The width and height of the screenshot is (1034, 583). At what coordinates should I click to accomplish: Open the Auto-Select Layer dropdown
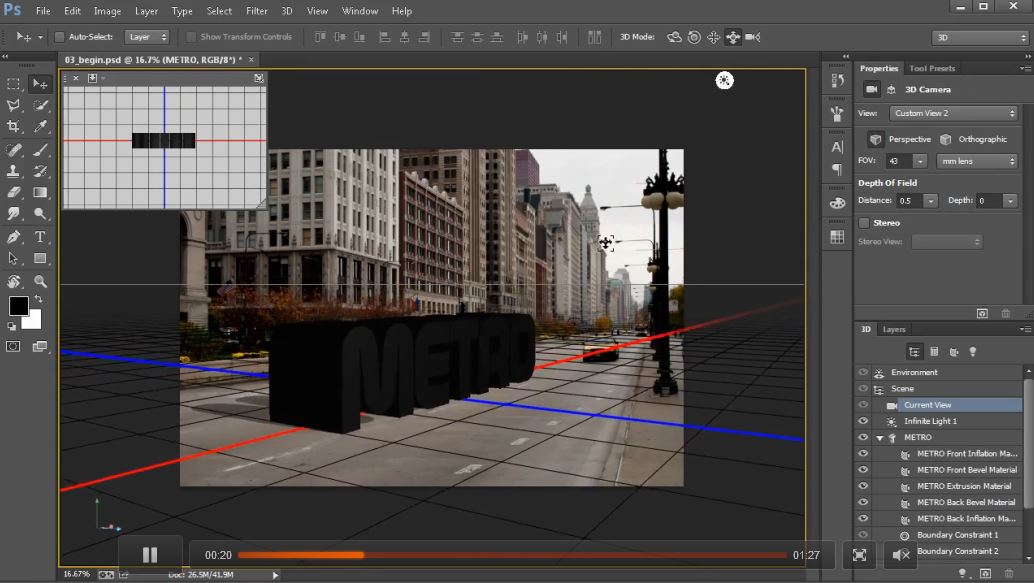[147, 37]
